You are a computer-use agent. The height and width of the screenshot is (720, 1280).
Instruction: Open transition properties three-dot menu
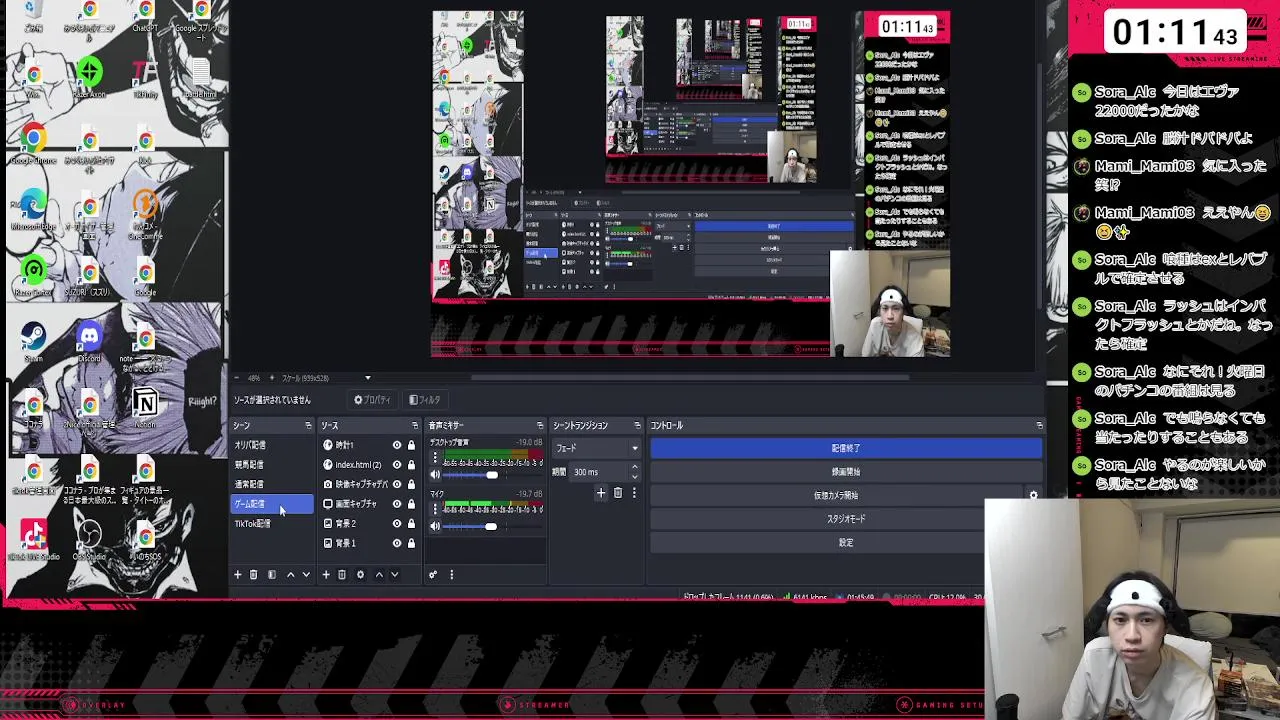[x=633, y=493]
